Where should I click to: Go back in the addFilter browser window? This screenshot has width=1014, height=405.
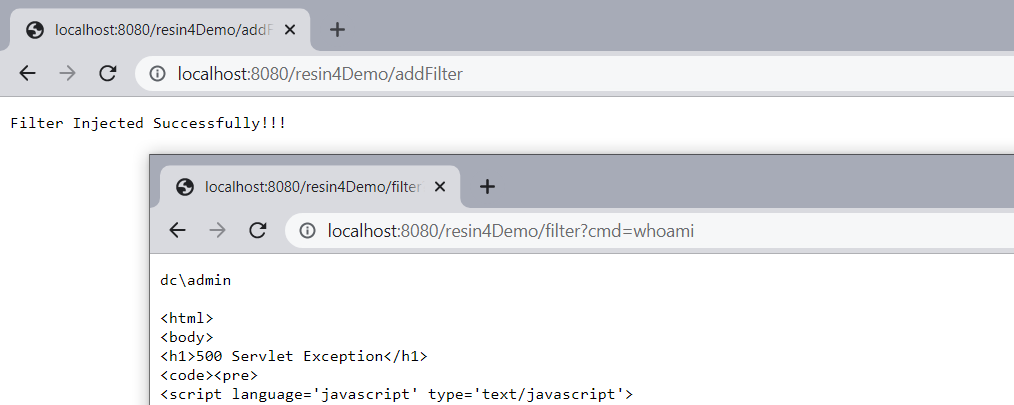pyautogui.click(x=27, y=73)
